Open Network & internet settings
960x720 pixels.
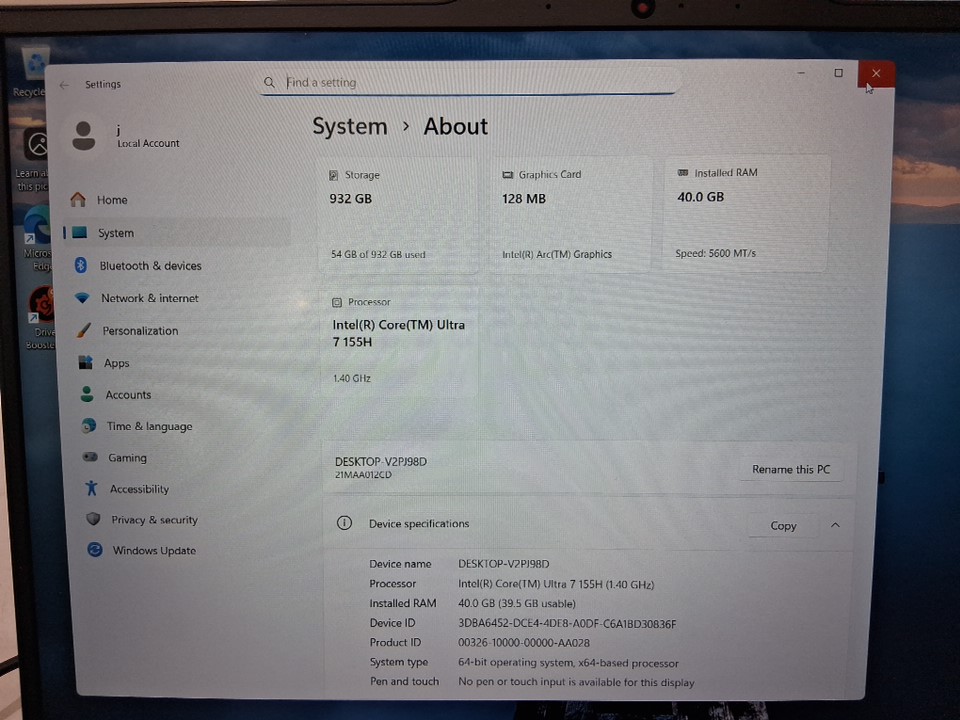click(149, 298)
